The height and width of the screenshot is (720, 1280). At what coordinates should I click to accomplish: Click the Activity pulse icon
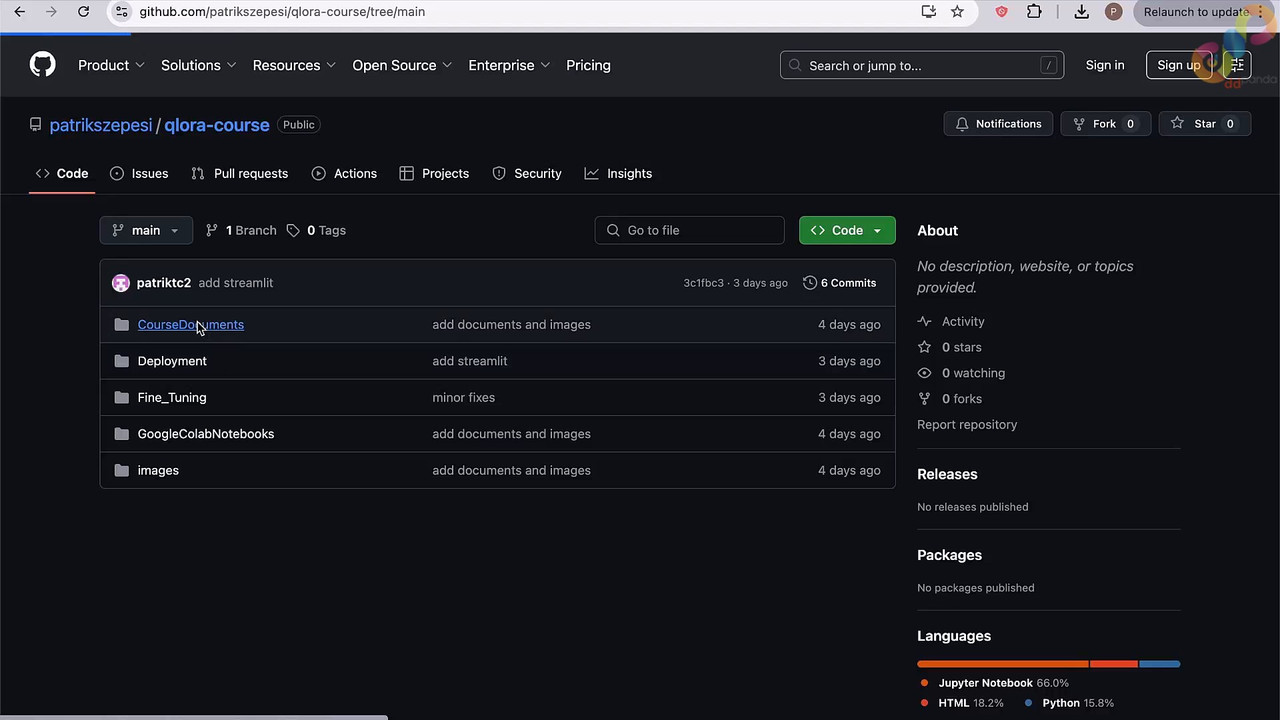pos(925,321)
